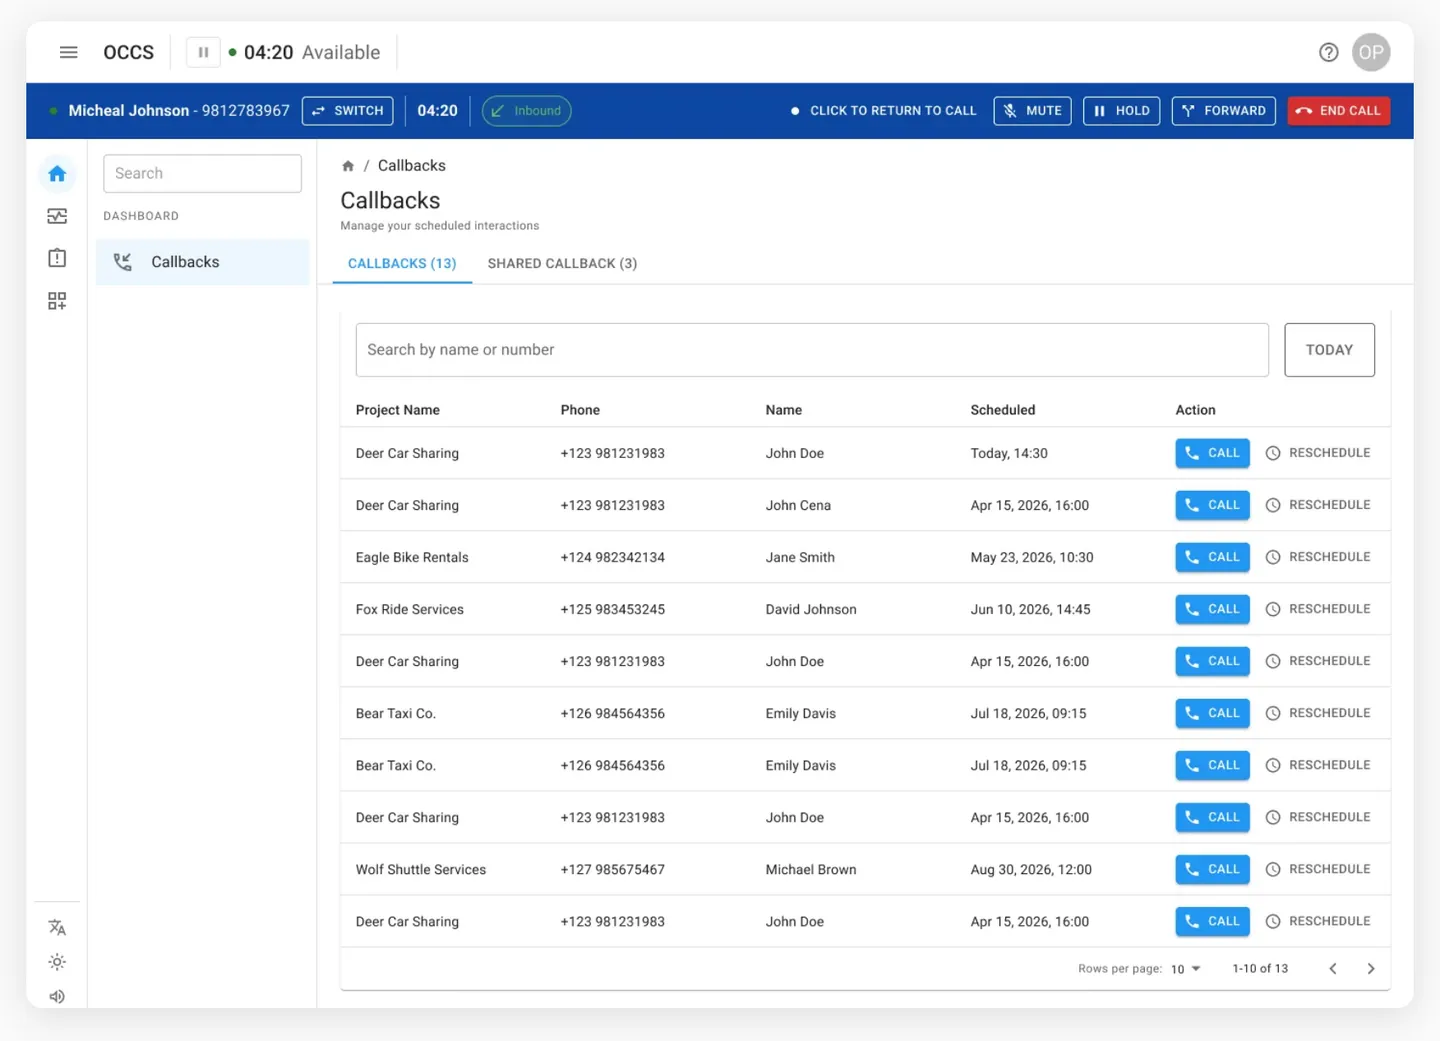1440x1041 pixels.
Task: Switch to the Shared Callback (3) tab
Action: pyautogui.click(x=562, y=264)
